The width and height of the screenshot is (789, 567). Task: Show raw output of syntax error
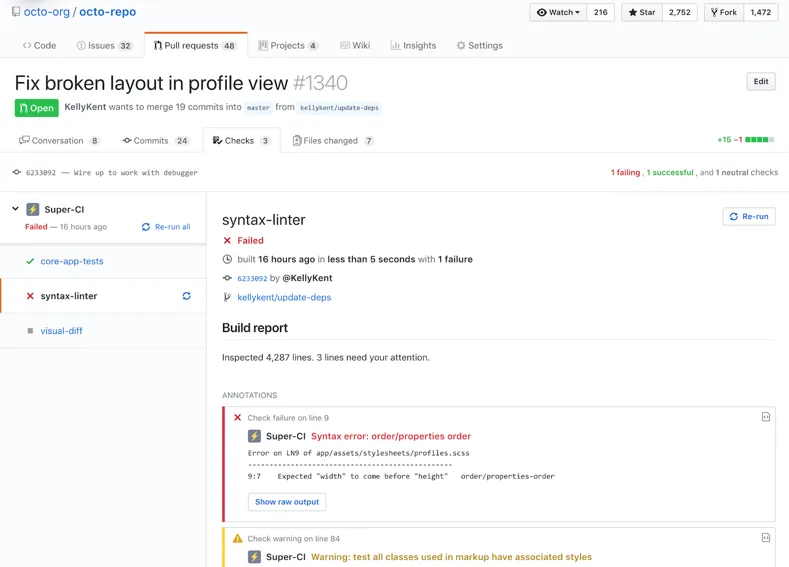287,502
